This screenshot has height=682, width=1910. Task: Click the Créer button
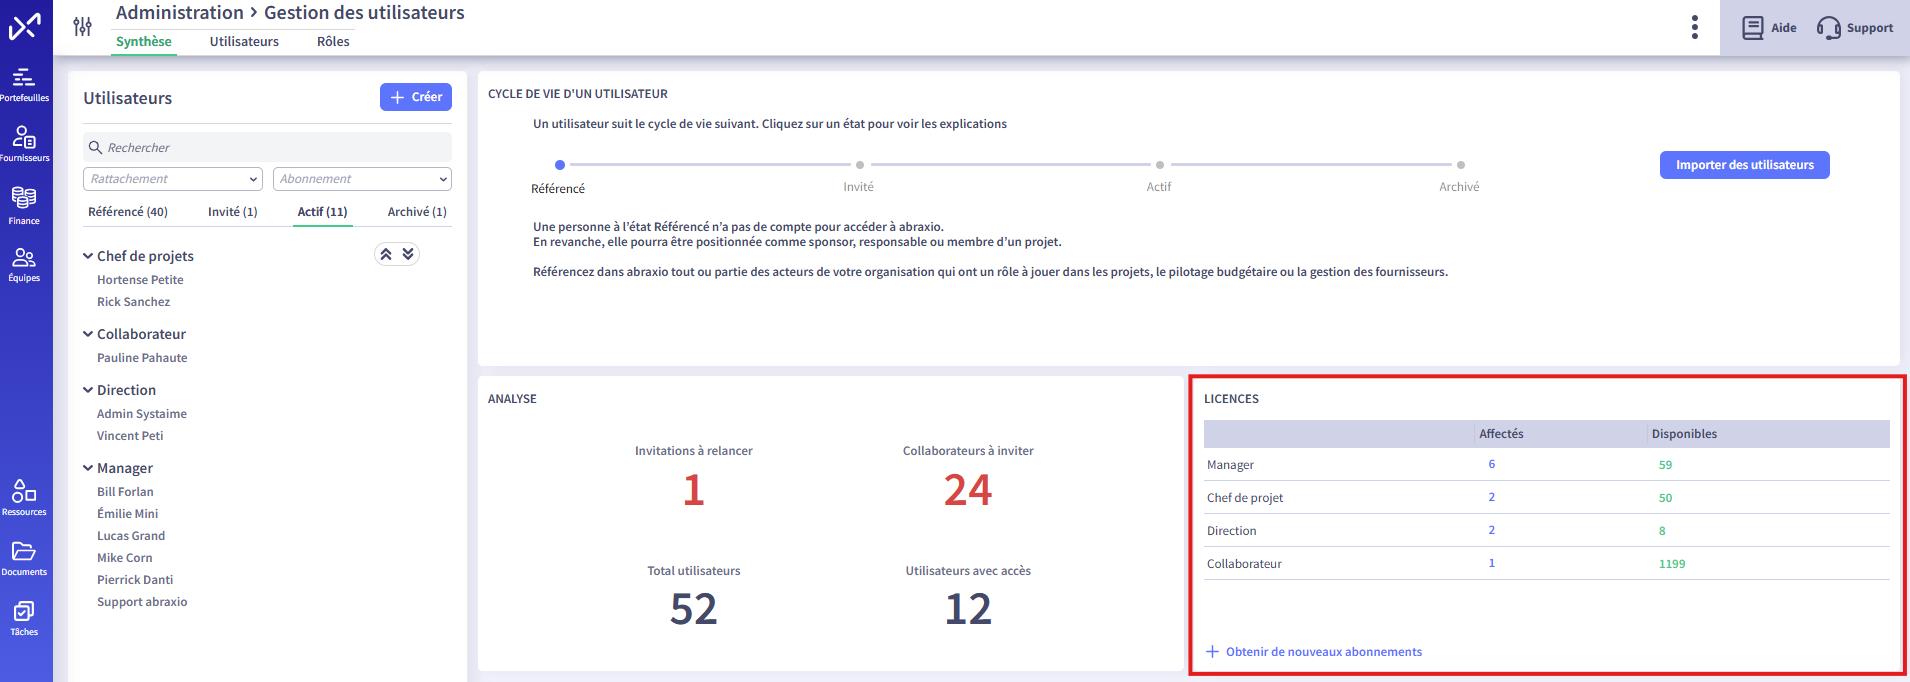point(416,97)
